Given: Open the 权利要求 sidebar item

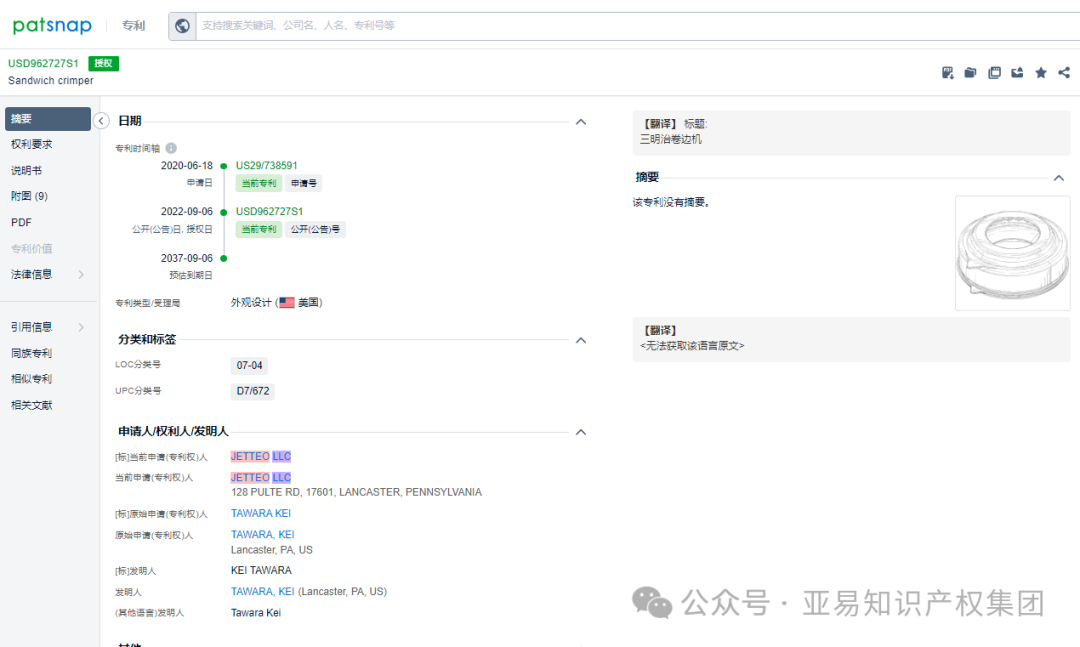Looking at the screenshot, I should (32, 144).
